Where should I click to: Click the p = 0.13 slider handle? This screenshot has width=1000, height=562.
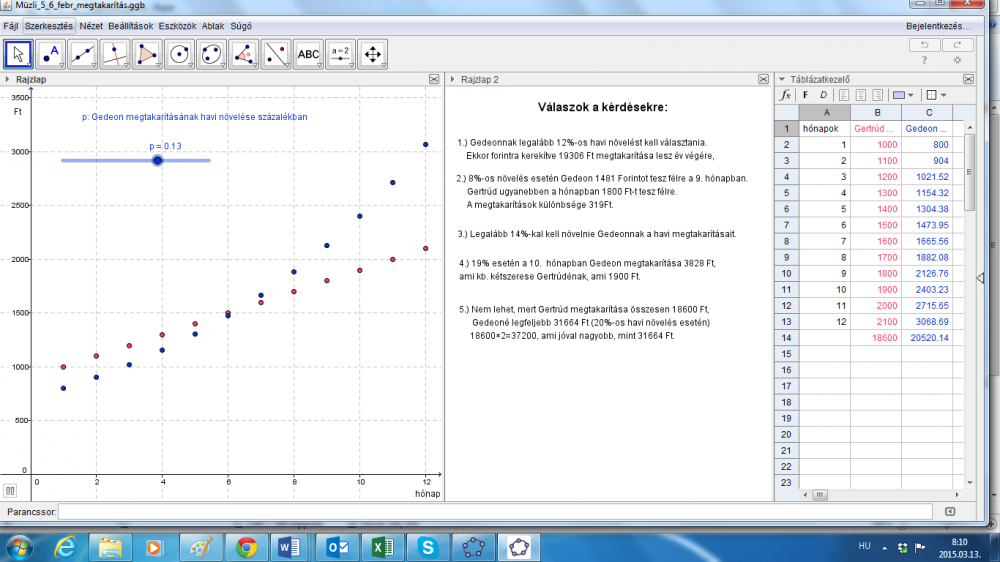(x=157, y=160)
